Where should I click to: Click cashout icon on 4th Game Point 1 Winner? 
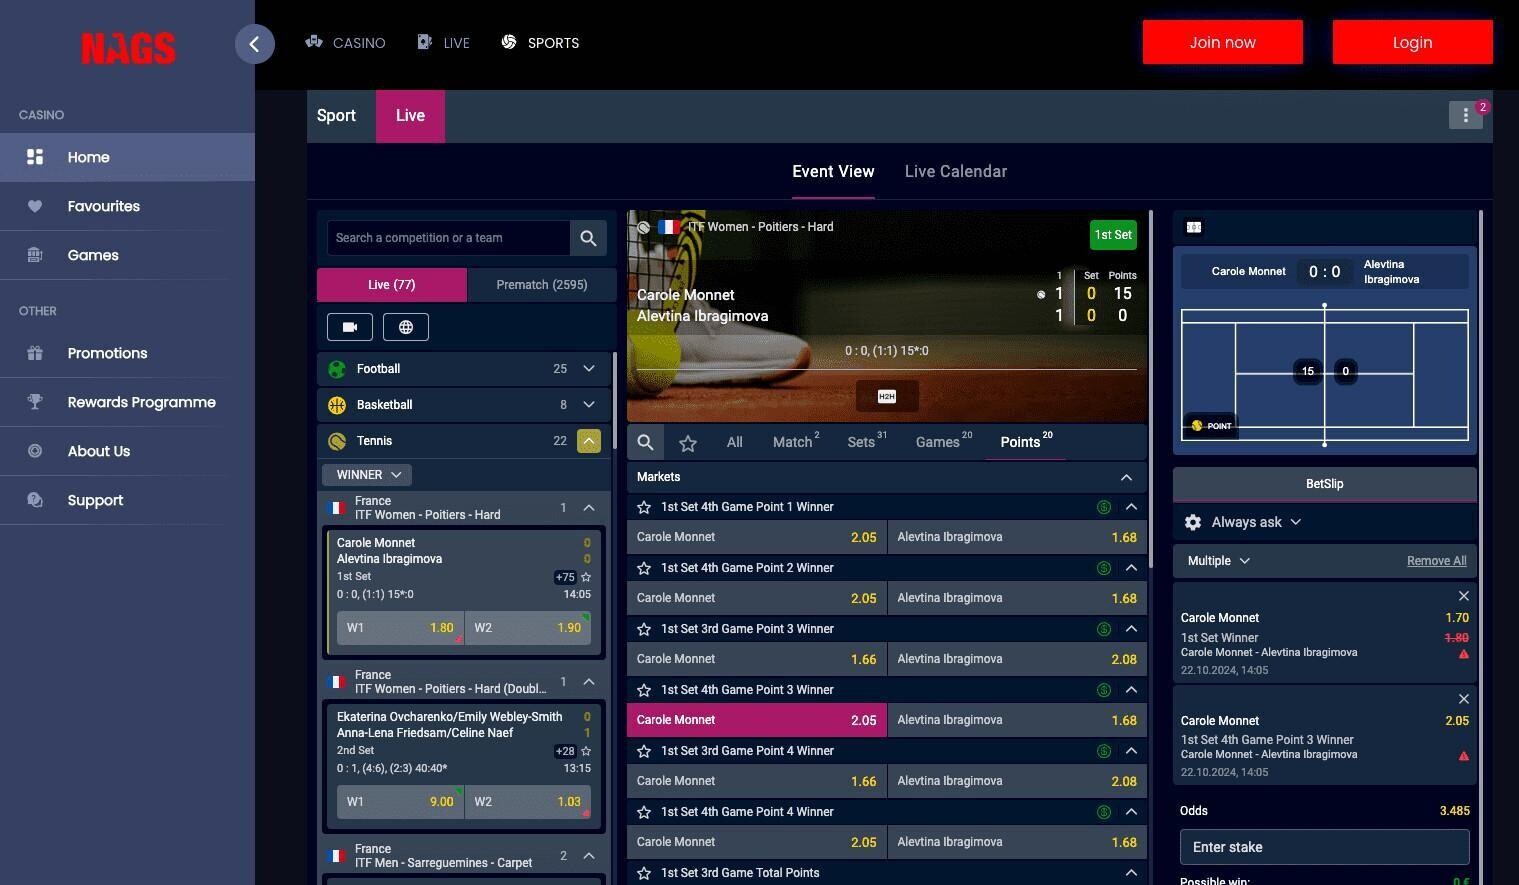[x=1104, y=507]
